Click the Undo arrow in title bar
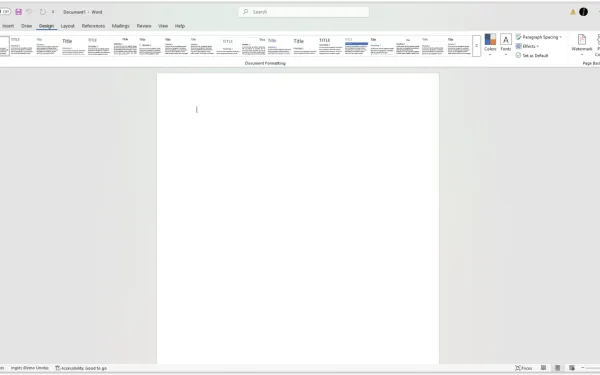This screenshot has height=375, width=600. (x=29, y=12)
